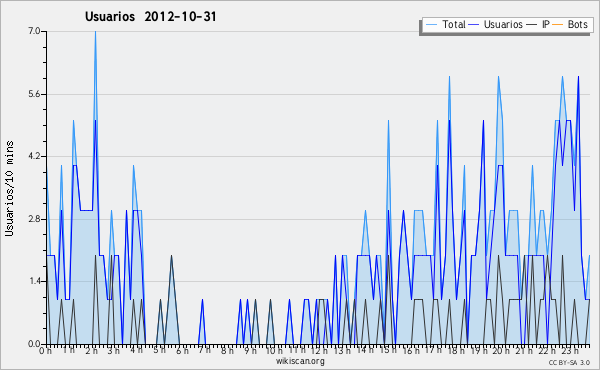Image resolution: width=600 pixels, height=370 pixels.
Task: Click the Total peak of 7 near 2 h
Action: [x=95, y=32]
